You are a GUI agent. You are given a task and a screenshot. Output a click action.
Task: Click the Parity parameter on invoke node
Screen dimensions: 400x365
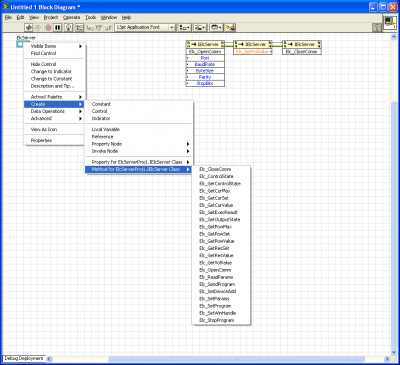coord(205,77)
